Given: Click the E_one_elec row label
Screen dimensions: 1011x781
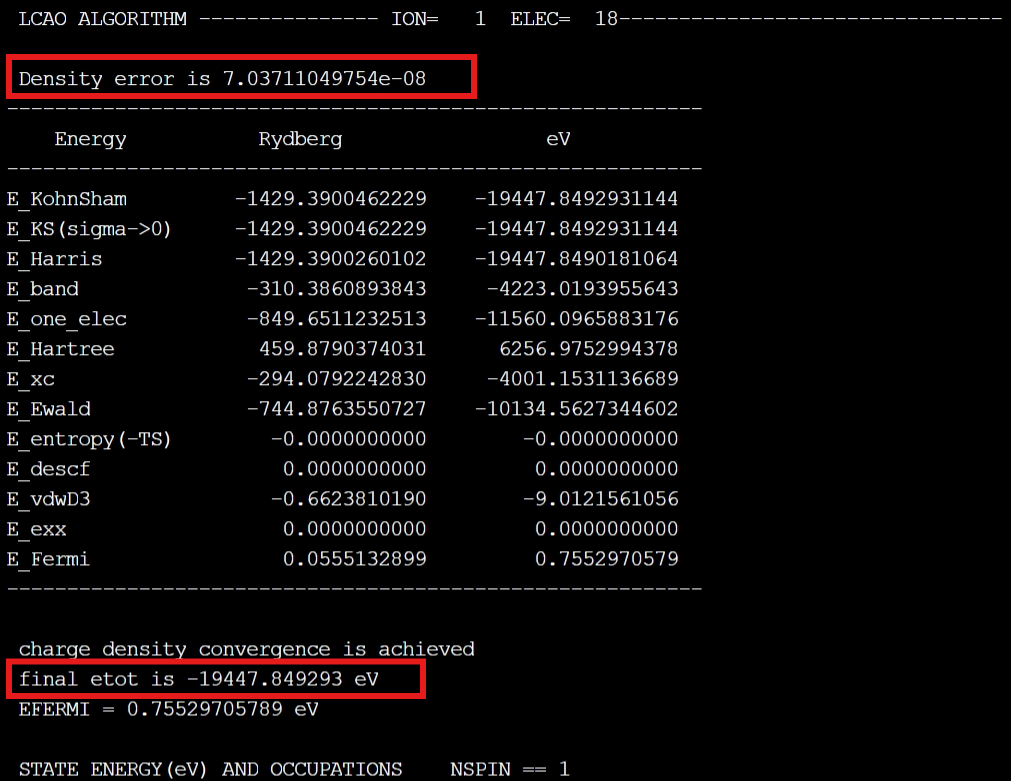Looking at the screenshot, I should click(x=66, y=319).
